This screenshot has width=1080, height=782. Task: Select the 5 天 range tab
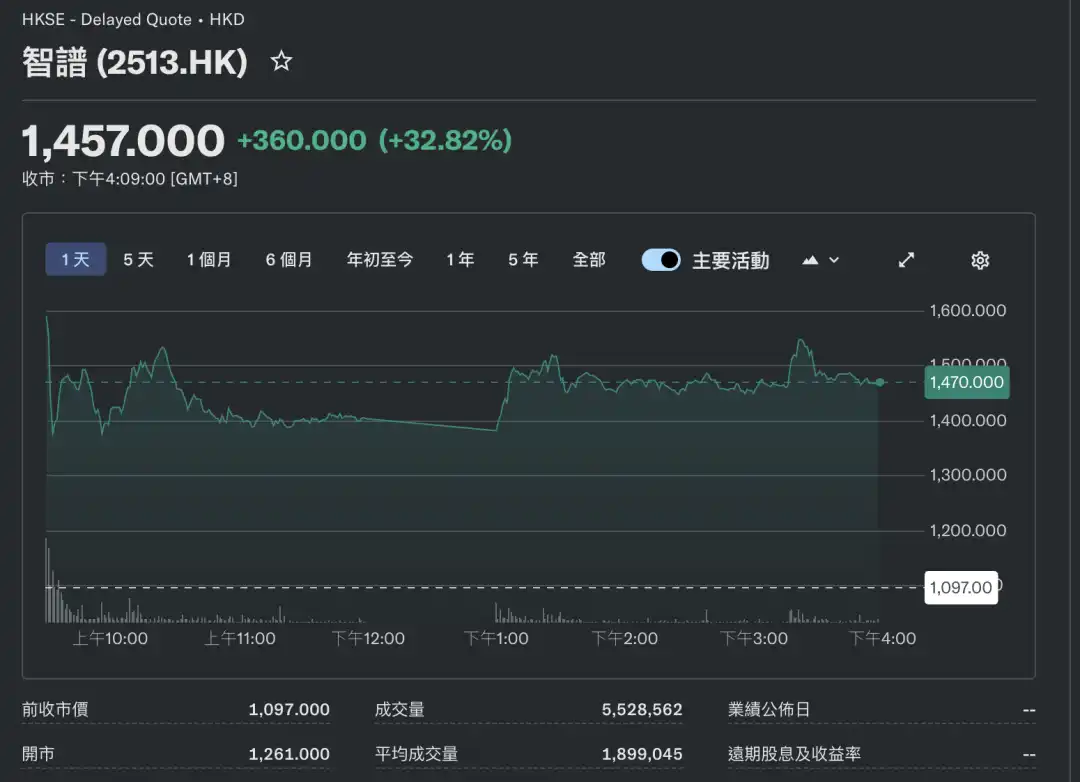point(138,260)
